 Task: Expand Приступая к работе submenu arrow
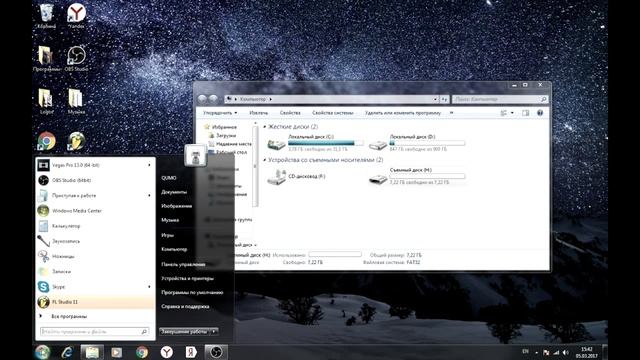(149, 196)
